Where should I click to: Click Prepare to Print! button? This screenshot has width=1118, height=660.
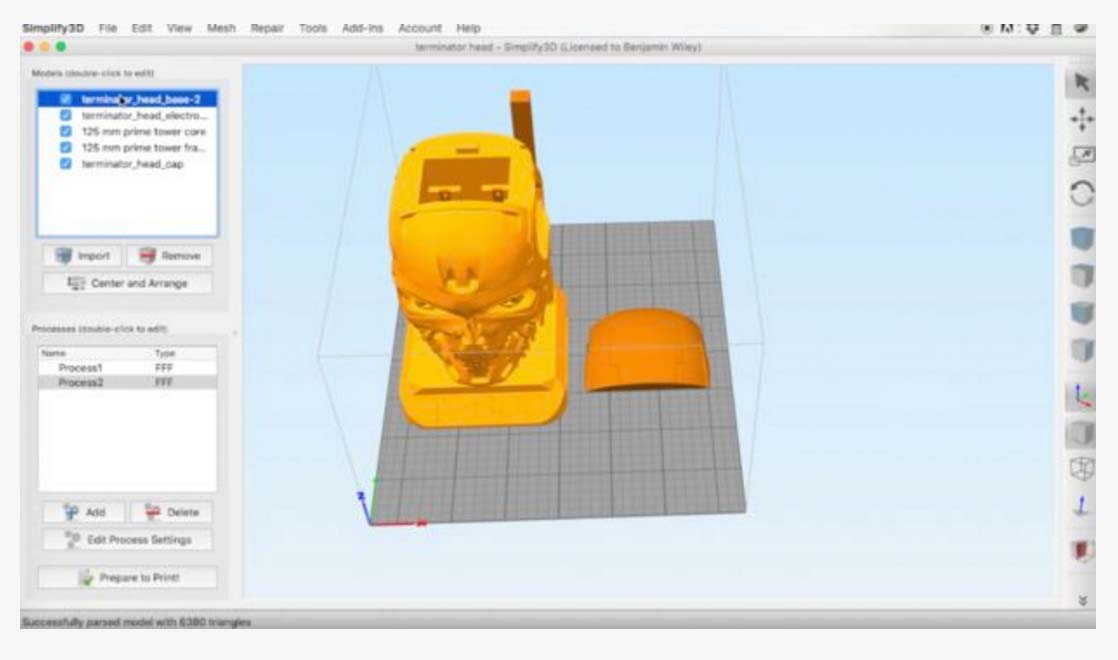[x=128, y=578]
